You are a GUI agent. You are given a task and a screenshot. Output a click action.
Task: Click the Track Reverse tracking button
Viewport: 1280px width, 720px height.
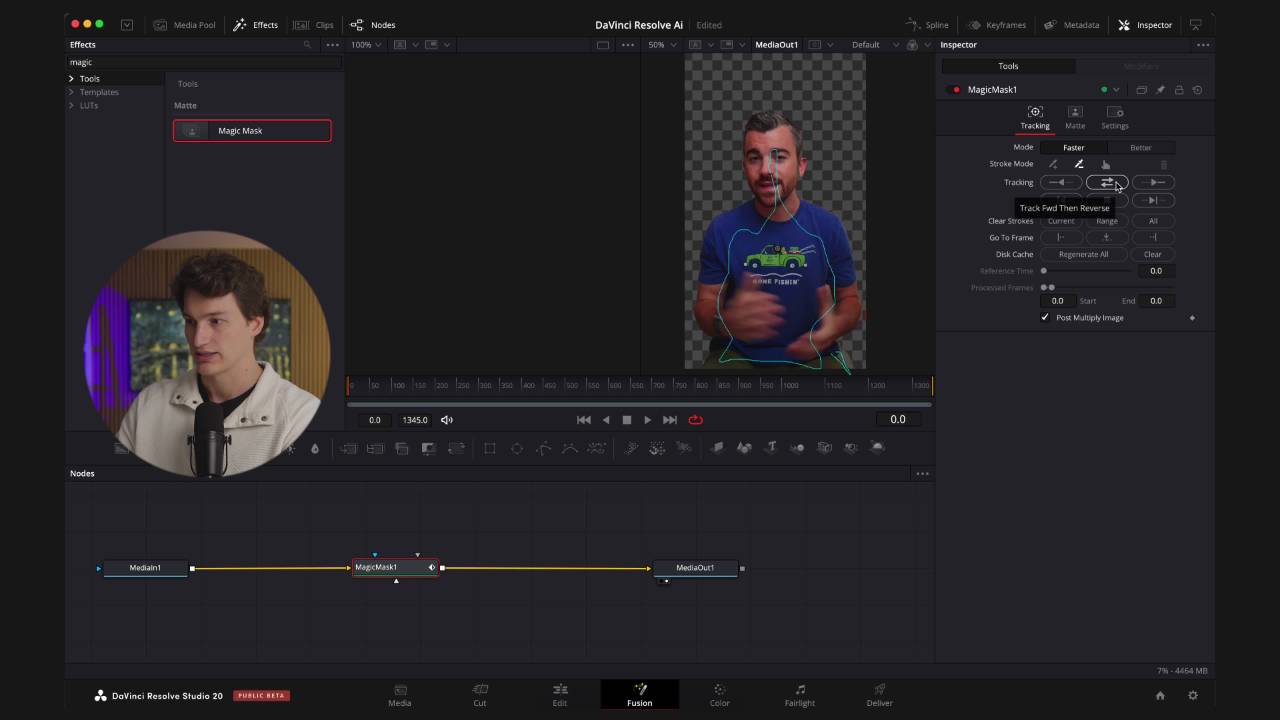(1060, 182)
